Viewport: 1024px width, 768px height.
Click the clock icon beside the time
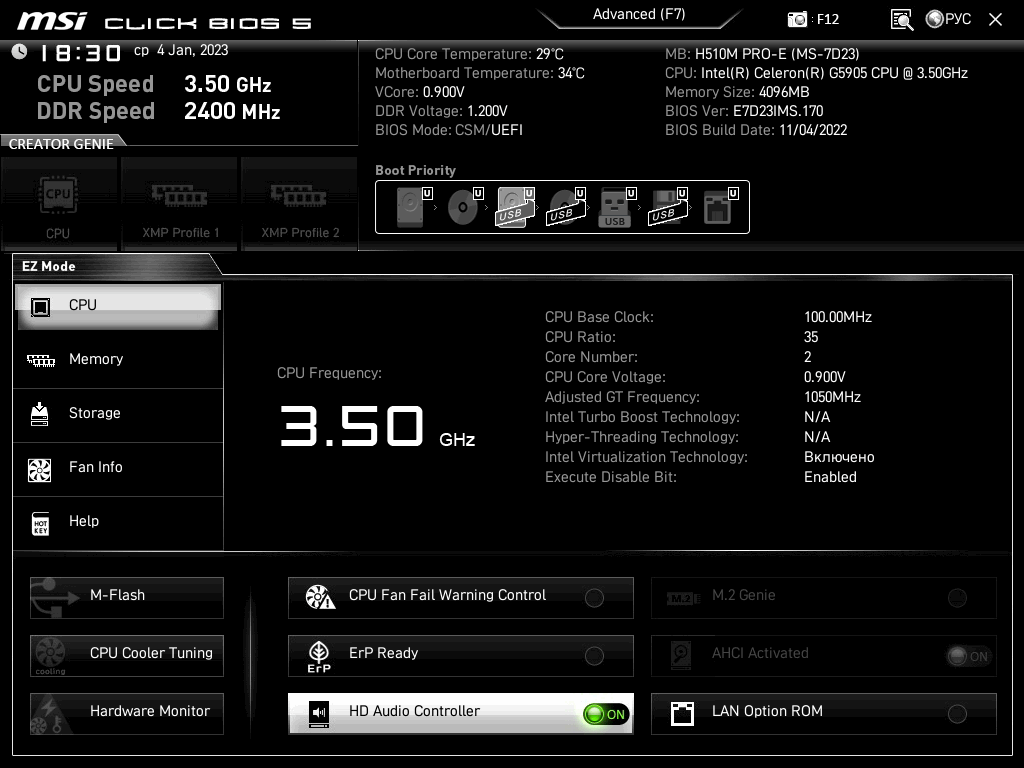point(20,52)
